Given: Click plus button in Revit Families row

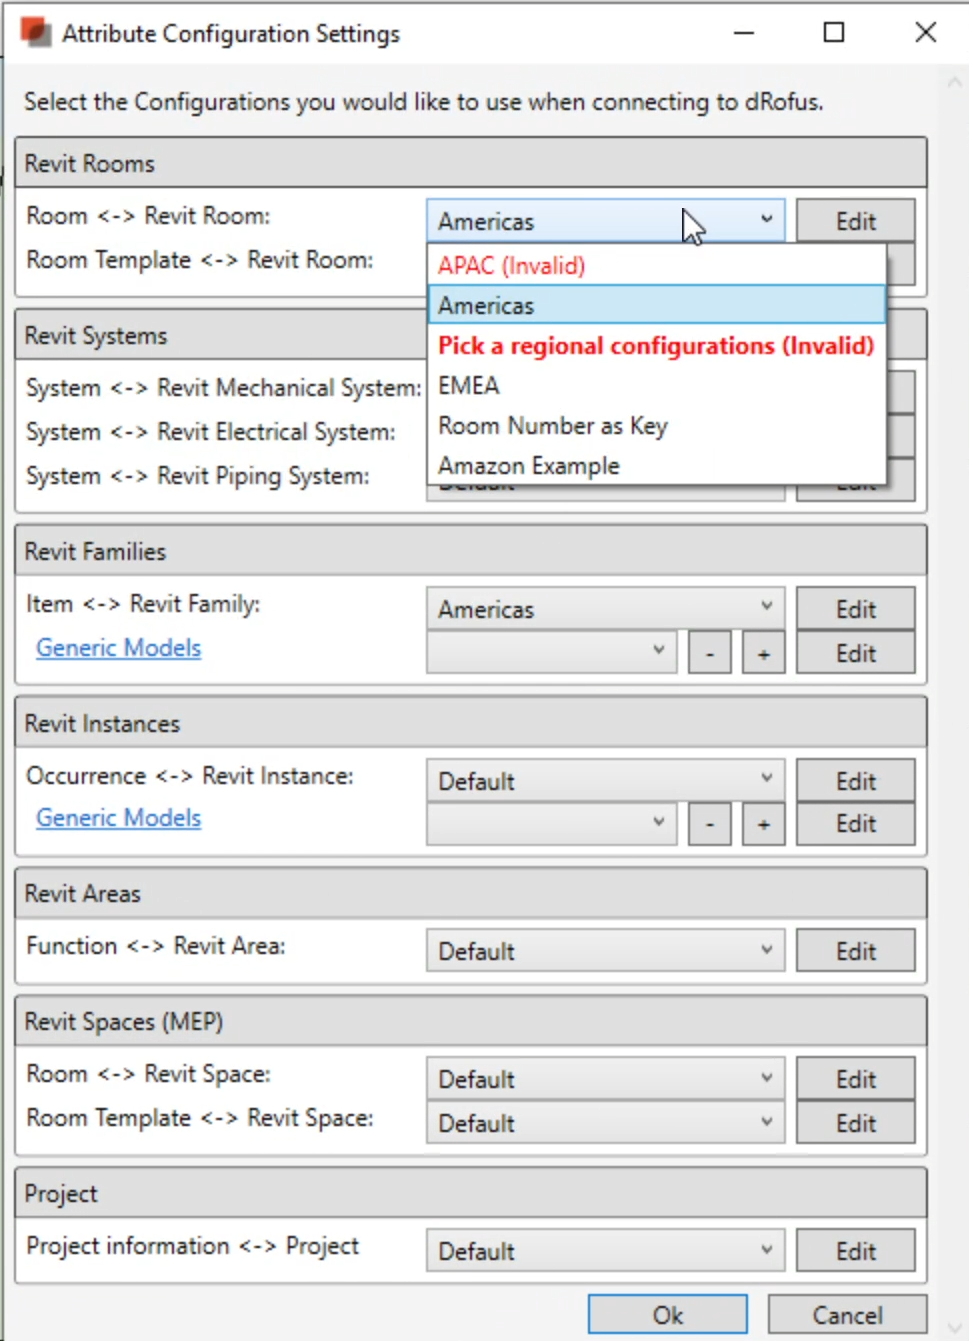Looking at the screenshot, I should (763, 654).
